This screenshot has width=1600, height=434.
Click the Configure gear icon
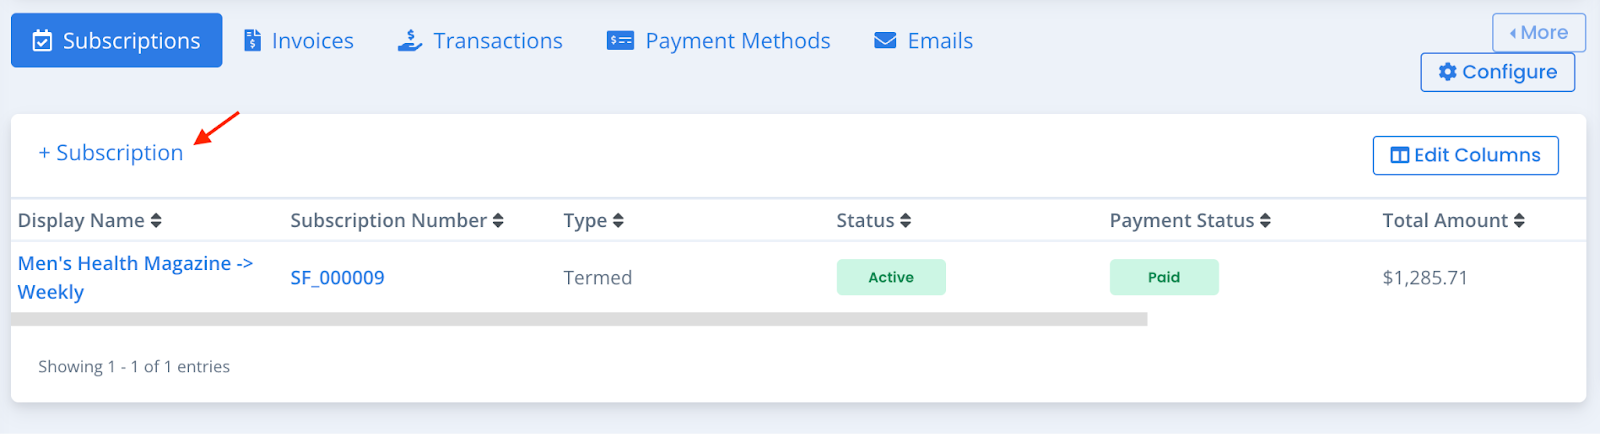click(x=1447, y=72)
